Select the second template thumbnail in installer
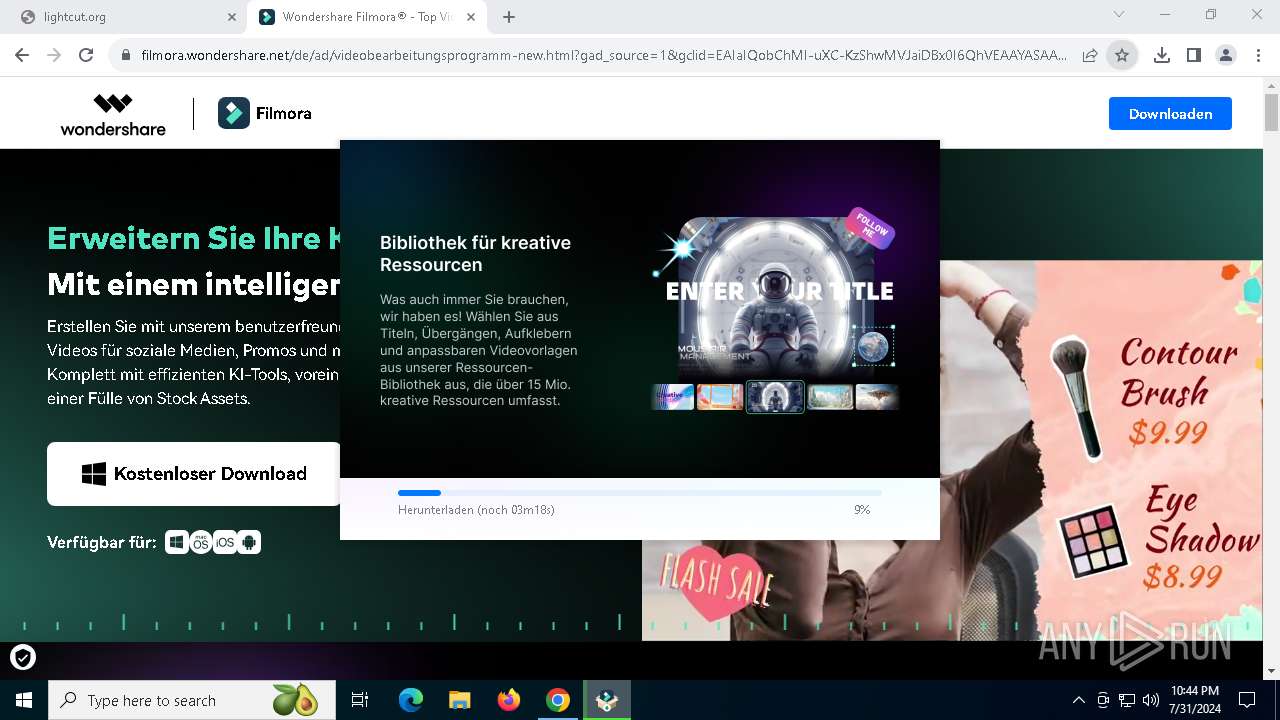The width and height of the screenshot is (1280, 720). tap(720, 397)
